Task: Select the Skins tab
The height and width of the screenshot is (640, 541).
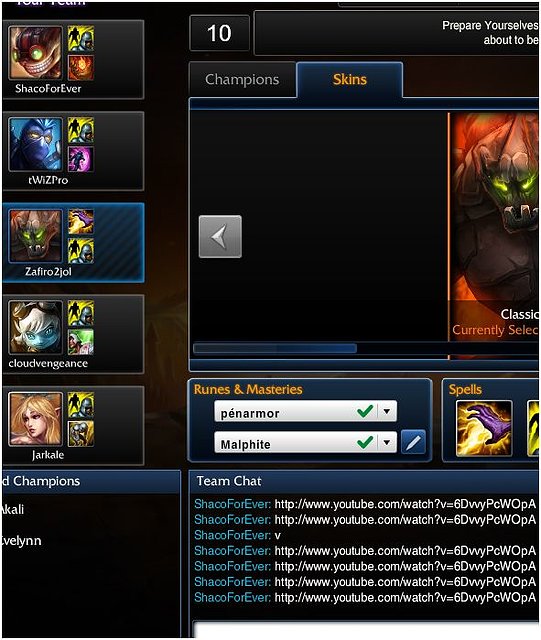Action: pos(350,80)
